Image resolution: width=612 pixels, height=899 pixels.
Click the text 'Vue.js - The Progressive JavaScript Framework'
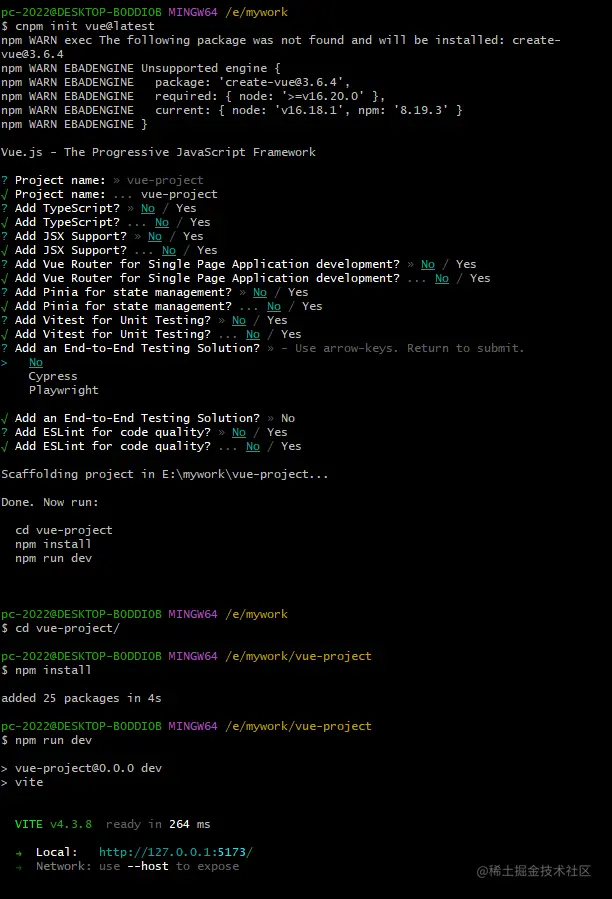tap(158, 153)
